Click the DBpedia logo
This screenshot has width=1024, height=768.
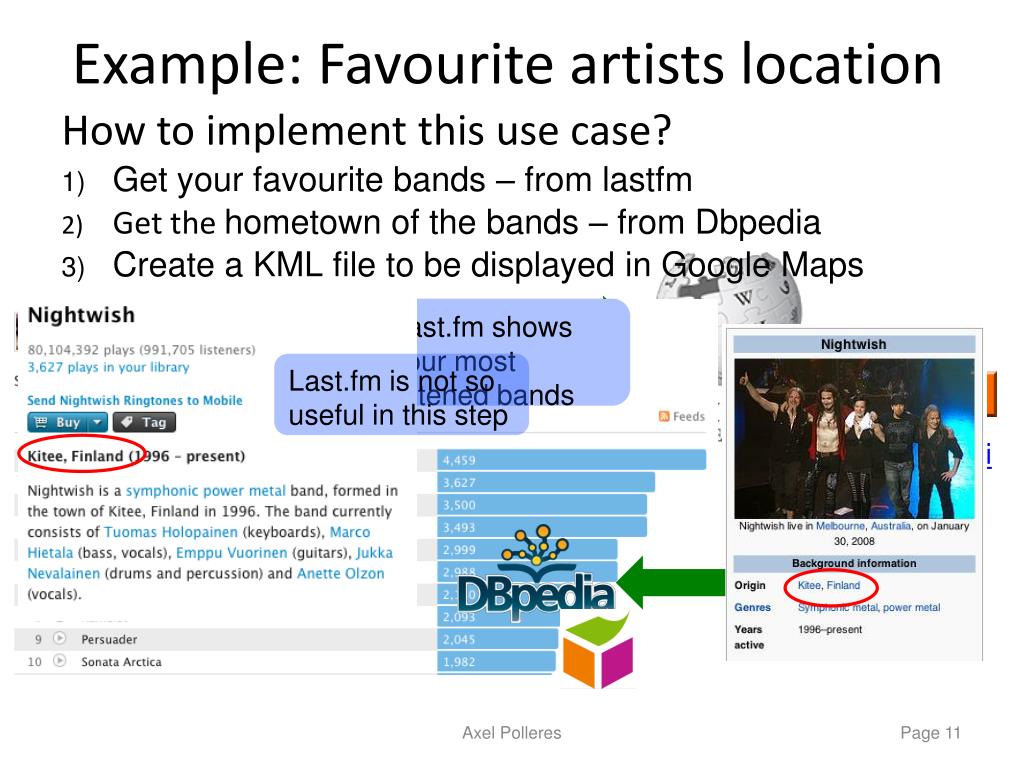537,575
